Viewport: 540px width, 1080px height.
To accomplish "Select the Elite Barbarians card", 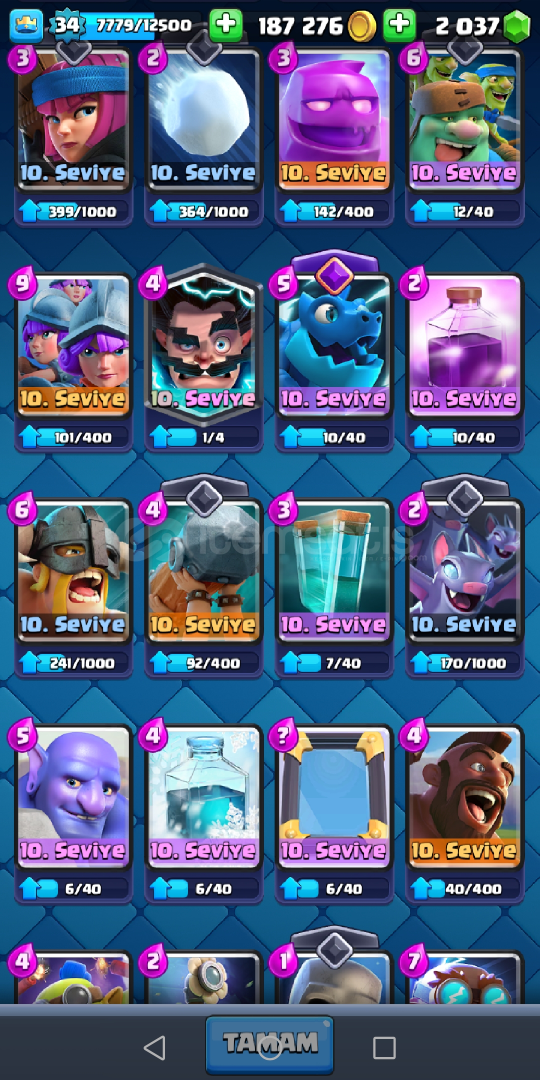I will tap(74, 570).
